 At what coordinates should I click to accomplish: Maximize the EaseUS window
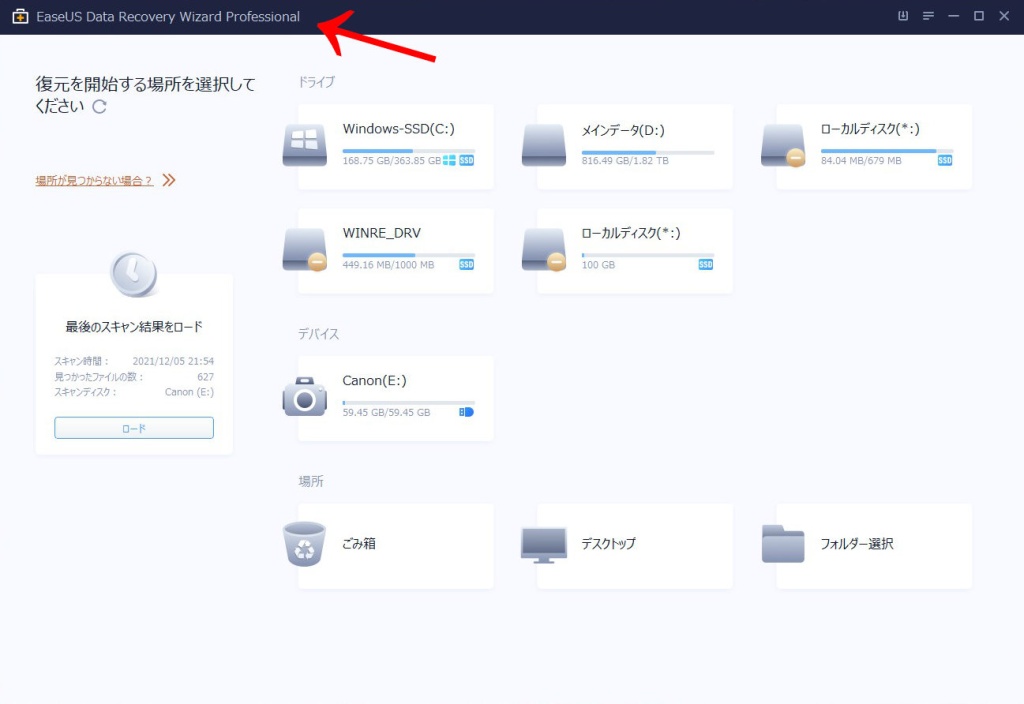[979, 16]
